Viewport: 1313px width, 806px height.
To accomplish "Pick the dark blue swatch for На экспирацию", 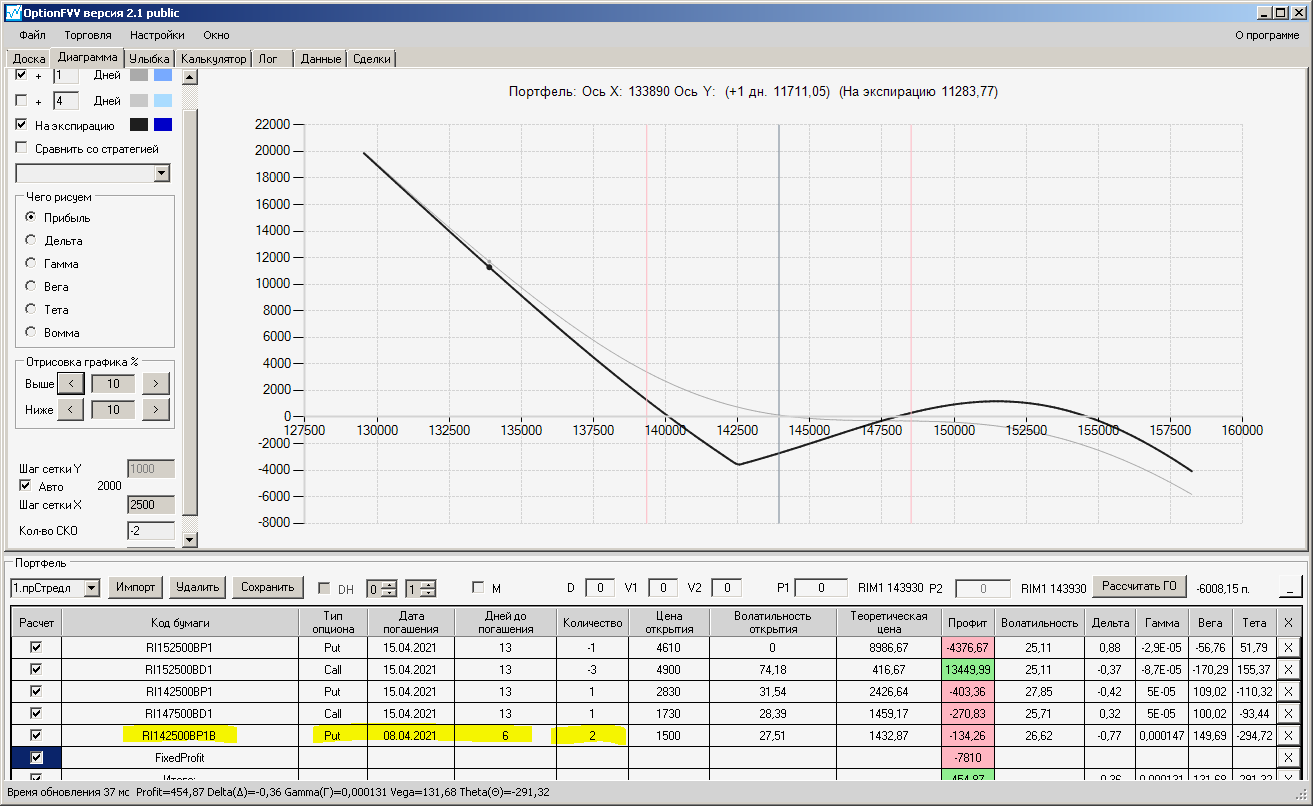I will click(163, 125).
